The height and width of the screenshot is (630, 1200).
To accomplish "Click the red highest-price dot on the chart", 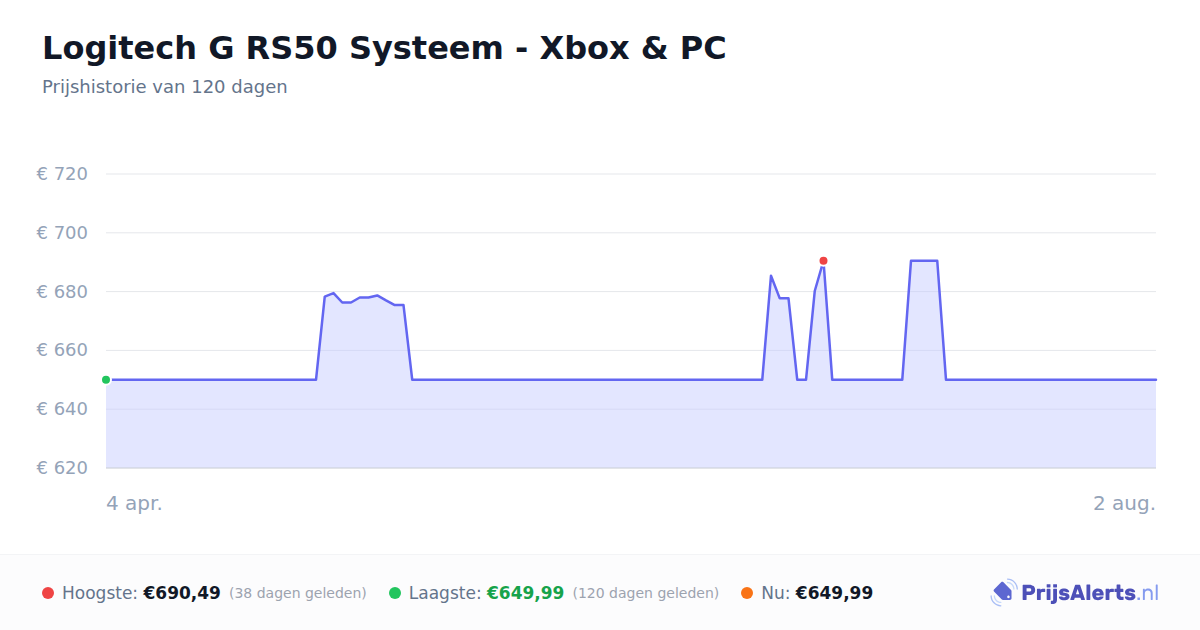I will [x=823, y=261].
